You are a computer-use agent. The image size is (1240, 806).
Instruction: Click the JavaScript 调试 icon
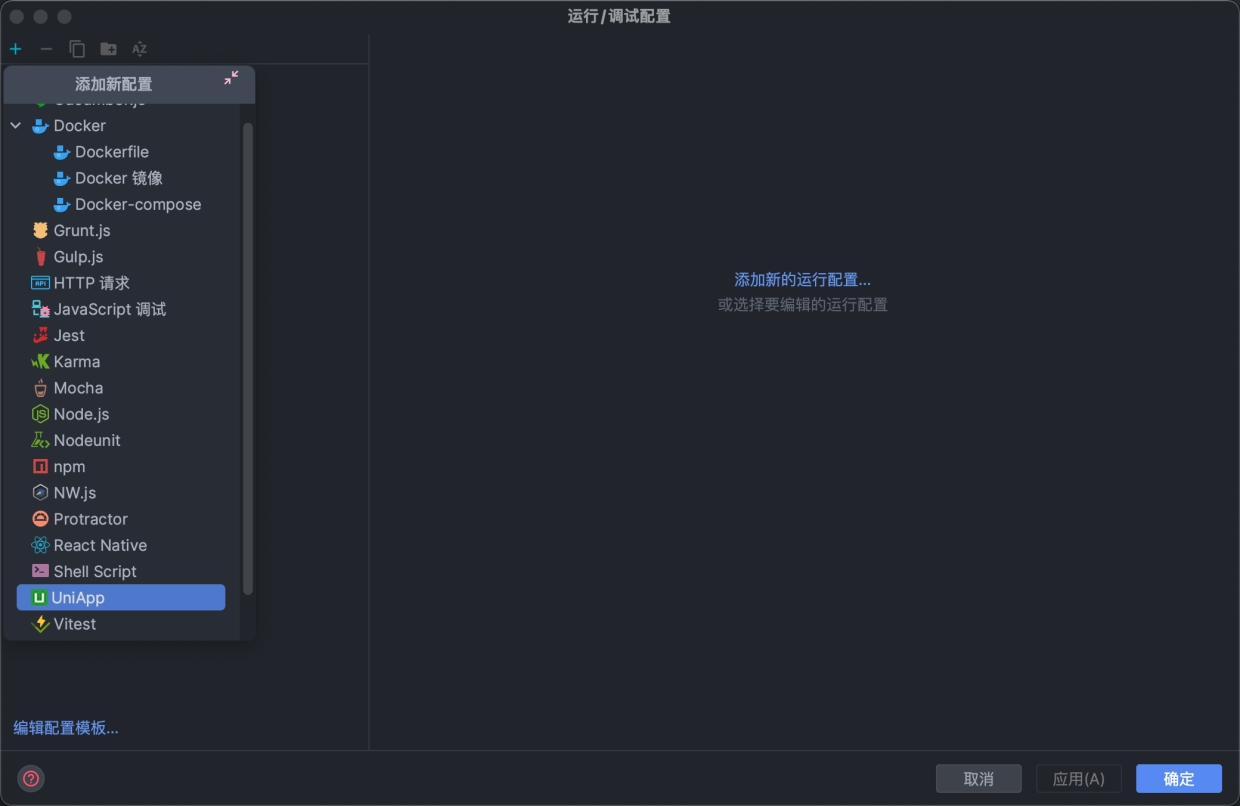[40, 309]
